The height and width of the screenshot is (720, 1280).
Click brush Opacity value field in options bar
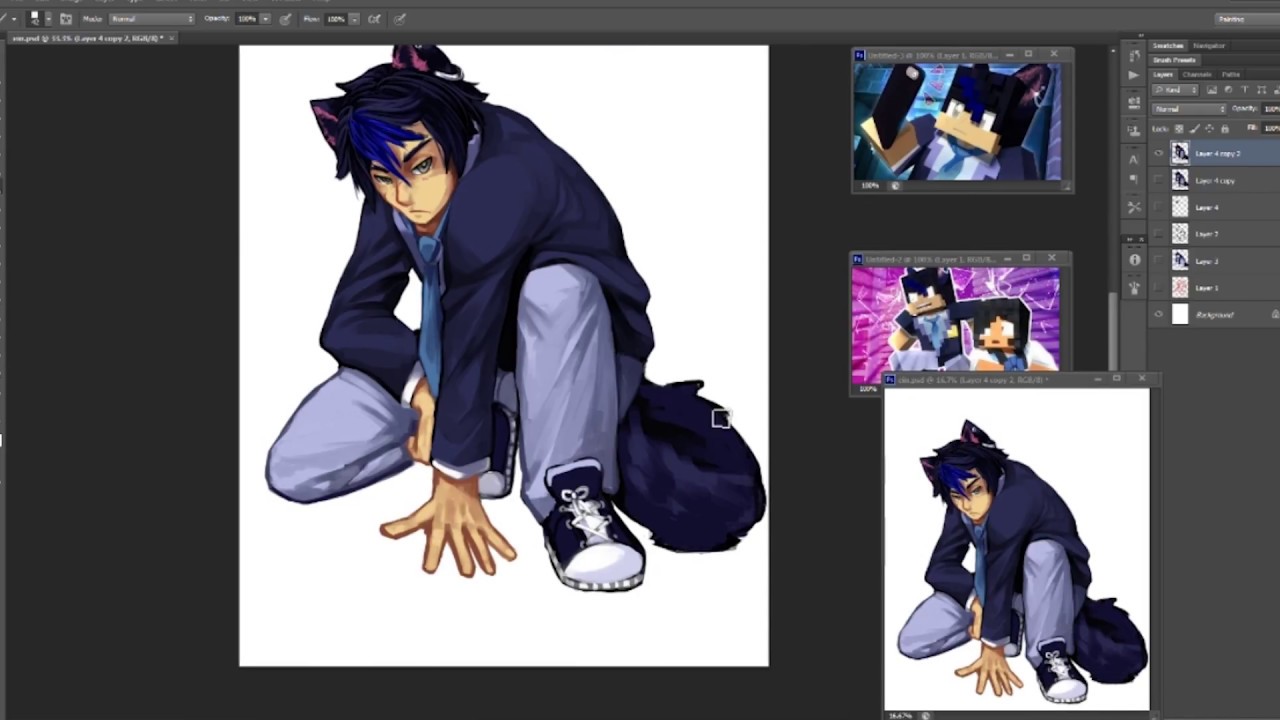[x=247, y=19]
